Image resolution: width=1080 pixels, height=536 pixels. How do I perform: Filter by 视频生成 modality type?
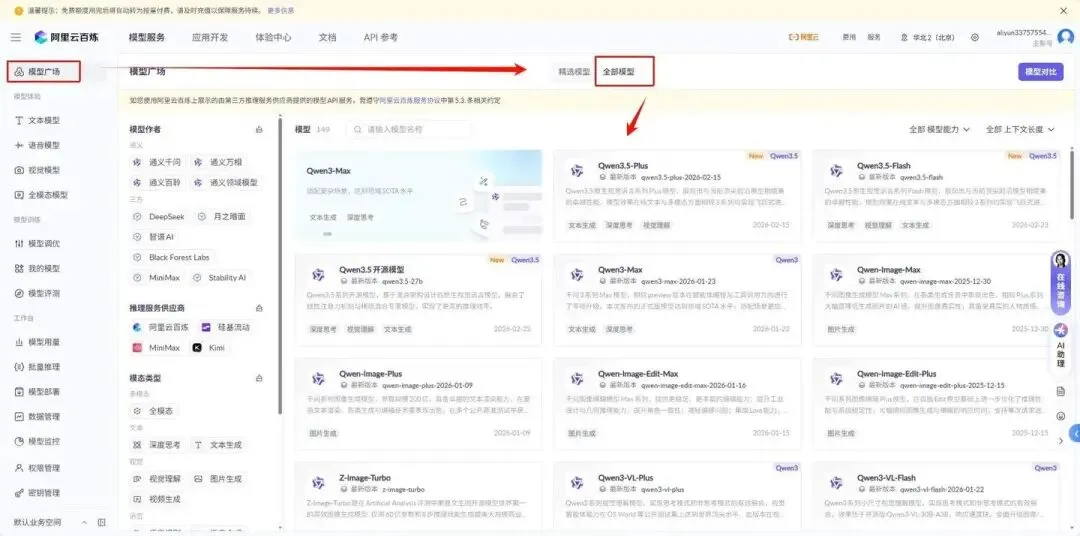pyautogui.click(x=158, y=499)
